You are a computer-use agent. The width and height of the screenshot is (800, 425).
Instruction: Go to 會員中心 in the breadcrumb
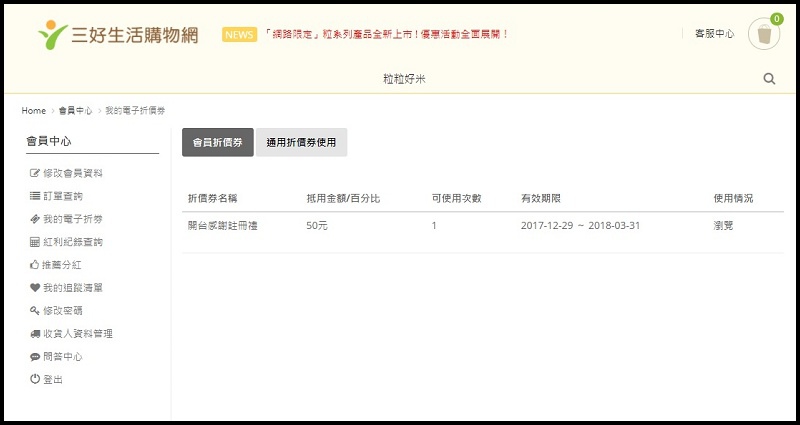(76, 110)
